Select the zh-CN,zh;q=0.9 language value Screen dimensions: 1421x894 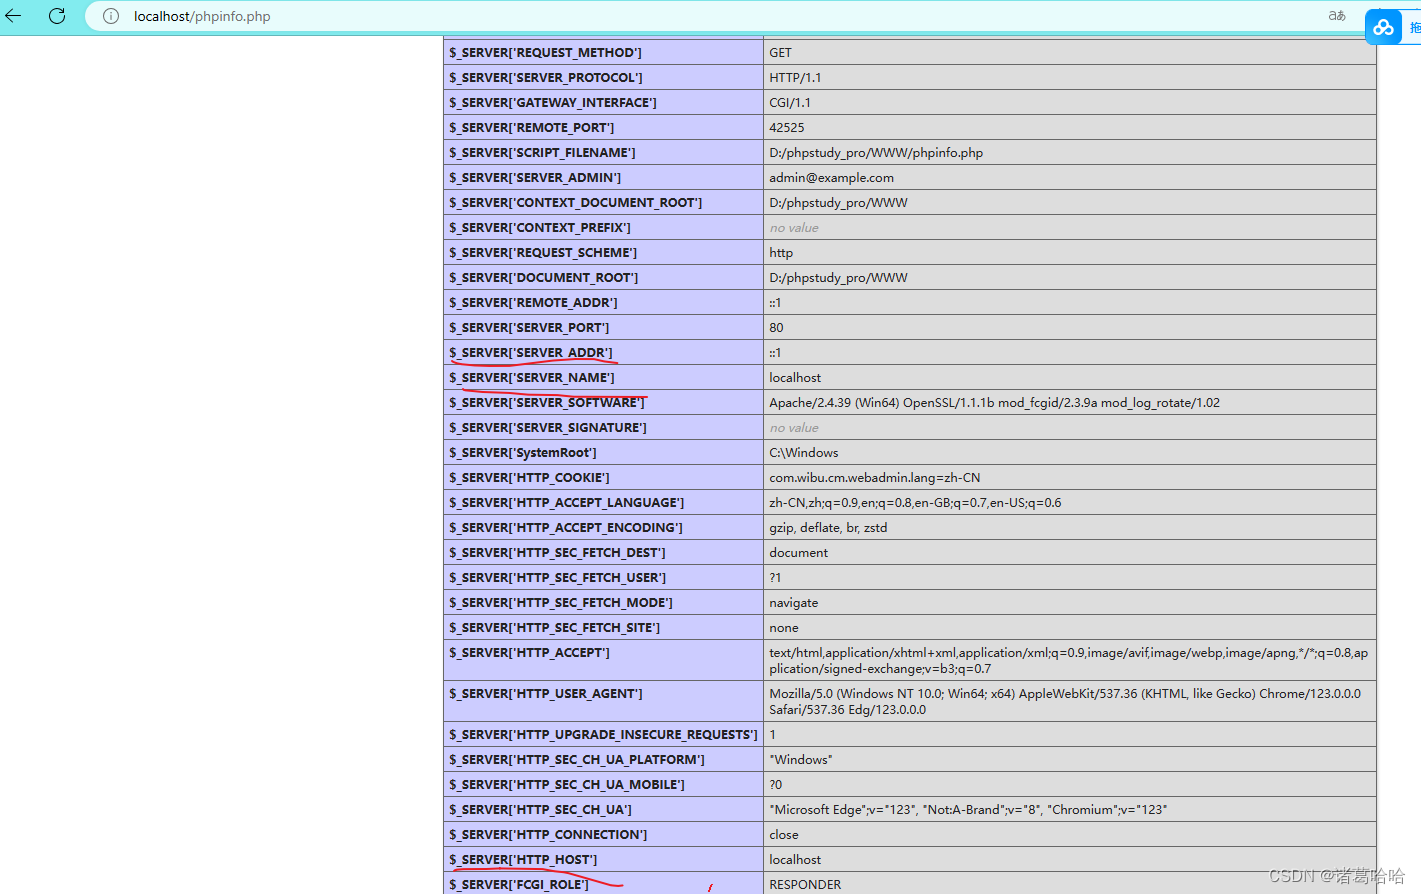click(915, 502)
